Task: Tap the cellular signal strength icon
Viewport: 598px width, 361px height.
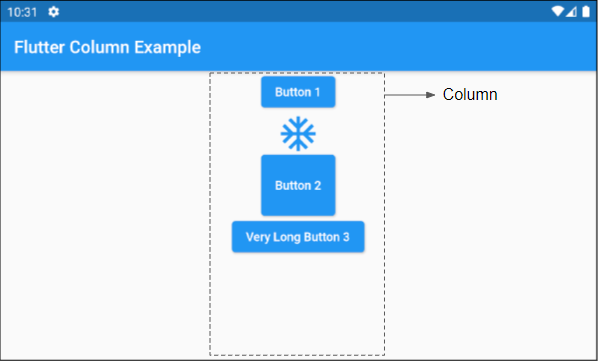Action: coord(571,12)
